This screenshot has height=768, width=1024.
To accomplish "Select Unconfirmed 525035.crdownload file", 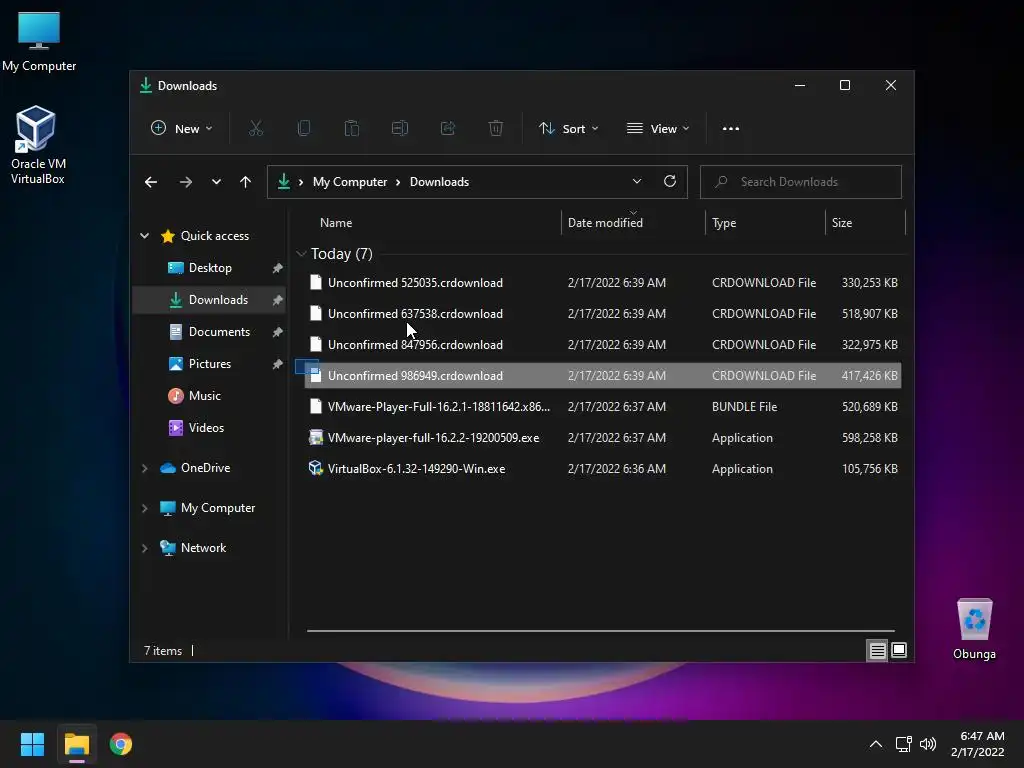I will pyautogui.click(x=603, y=283).
